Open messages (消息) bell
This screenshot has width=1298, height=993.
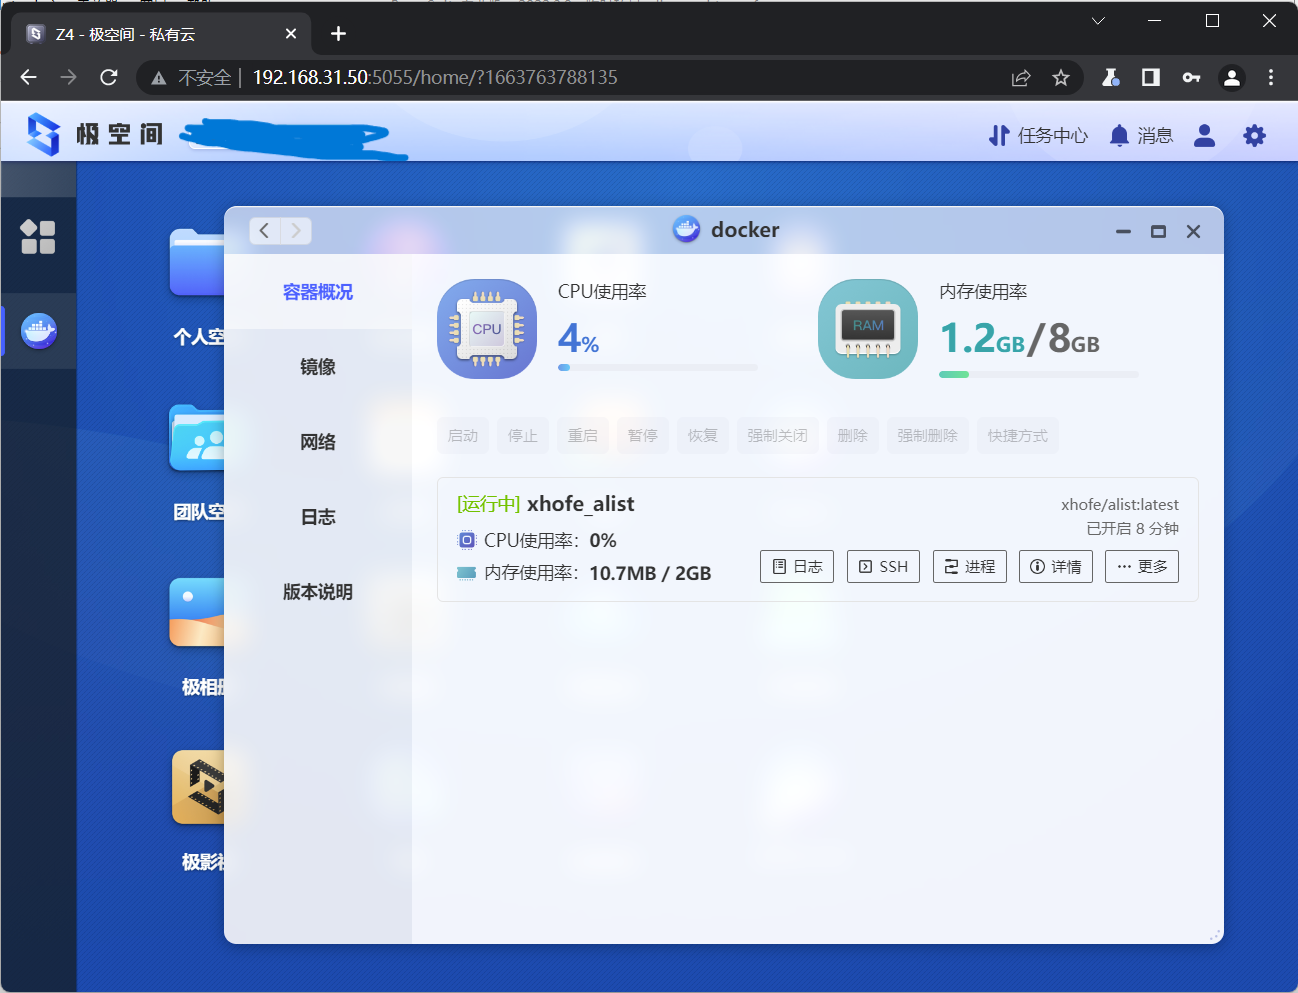point(1141,135)
